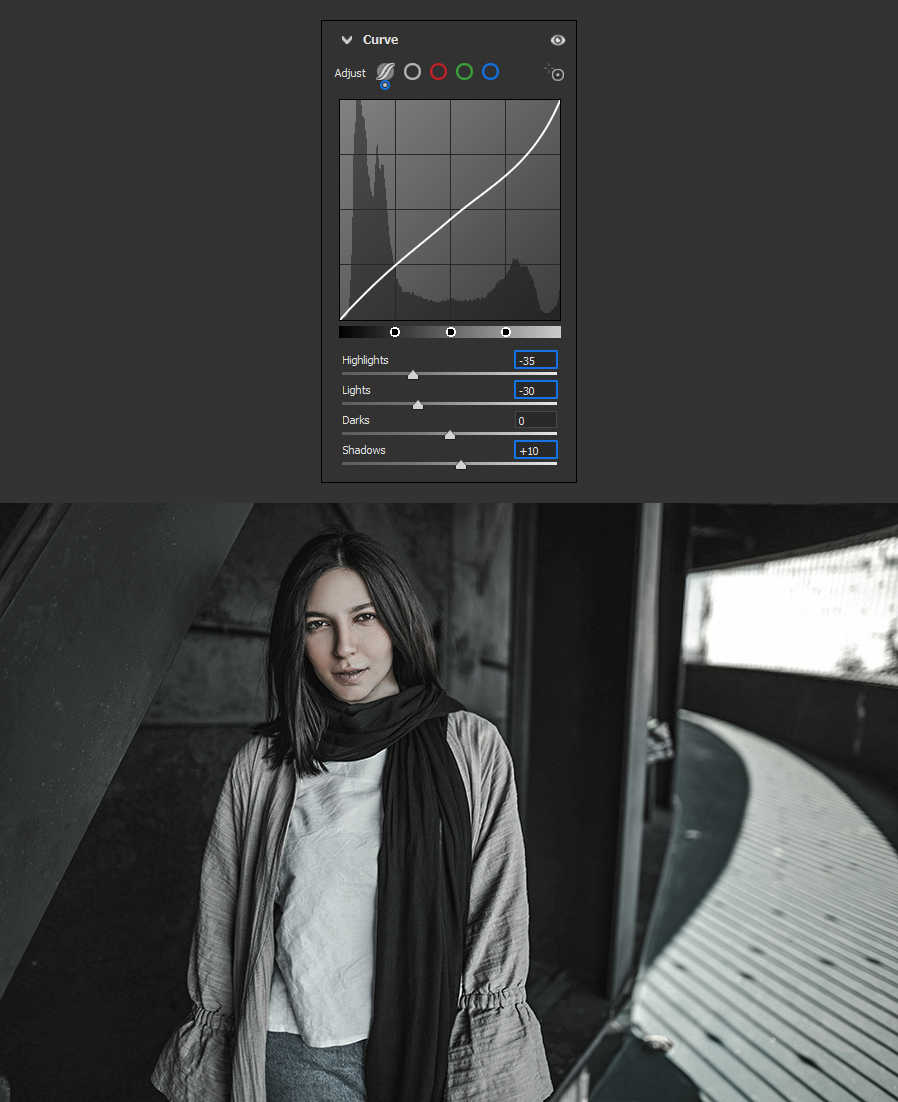
Task: Click the Lights value field showing -30
Action: [x=536, y=390]
